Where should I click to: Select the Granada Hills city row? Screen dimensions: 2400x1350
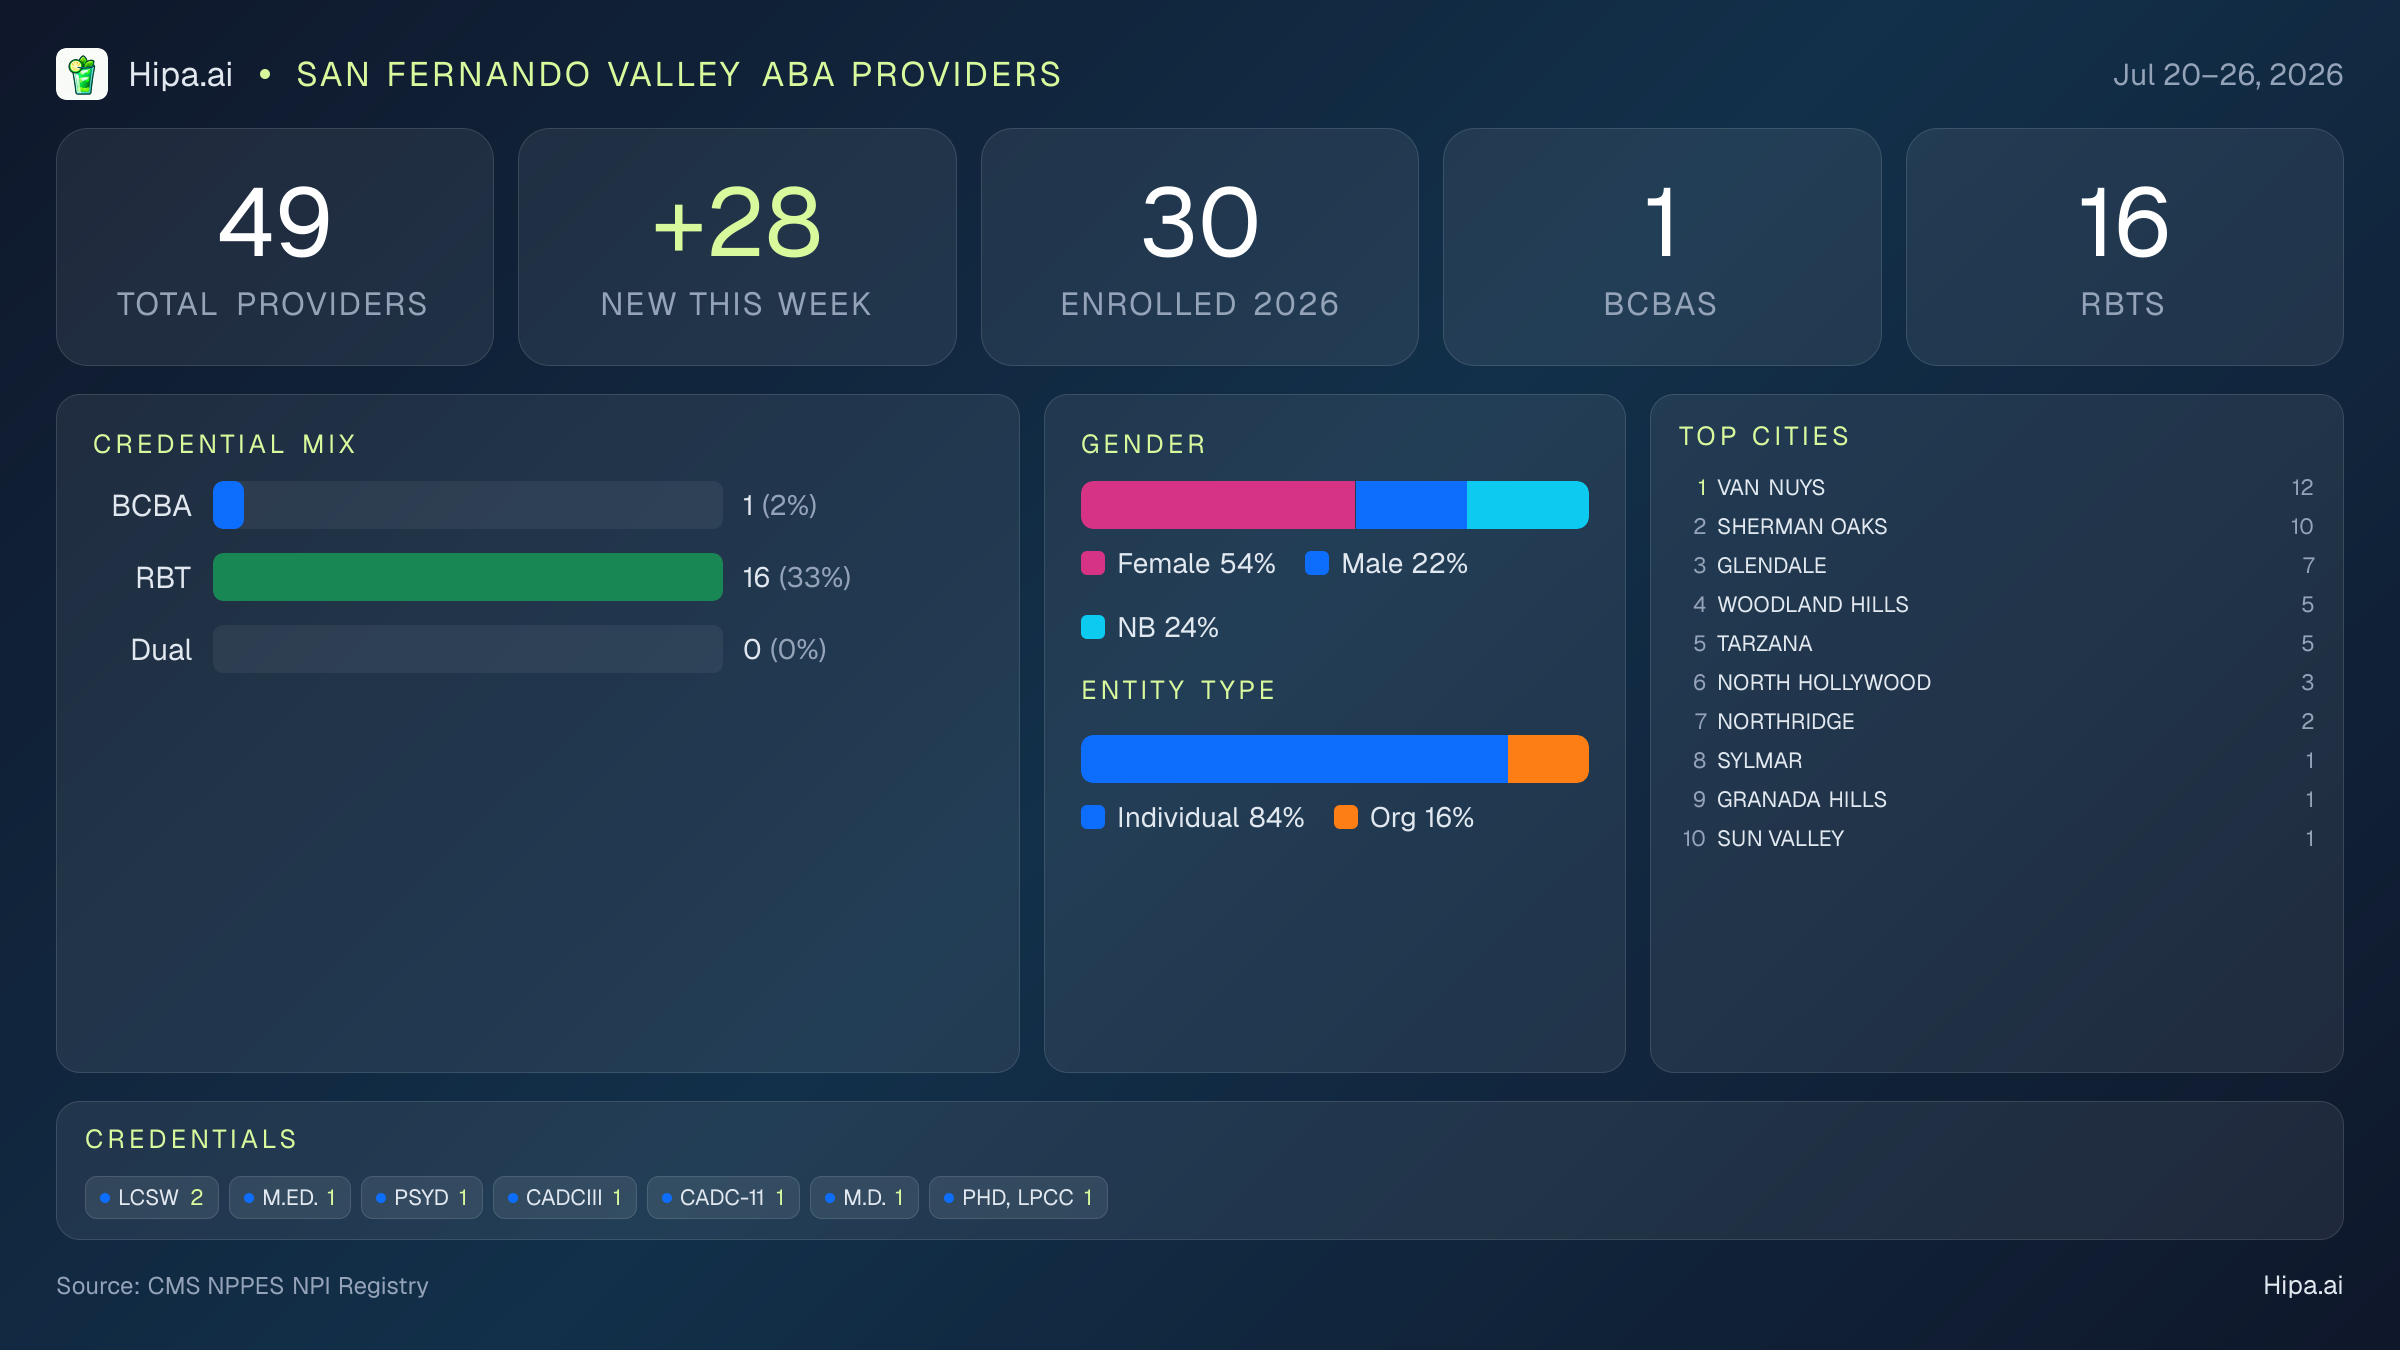pos(1997,799)
